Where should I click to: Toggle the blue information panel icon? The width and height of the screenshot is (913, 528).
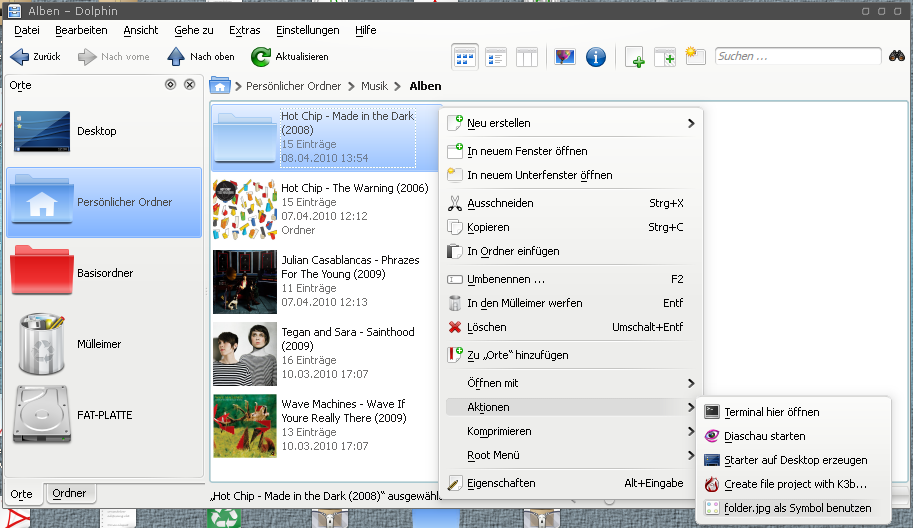(x=596, y=57)
